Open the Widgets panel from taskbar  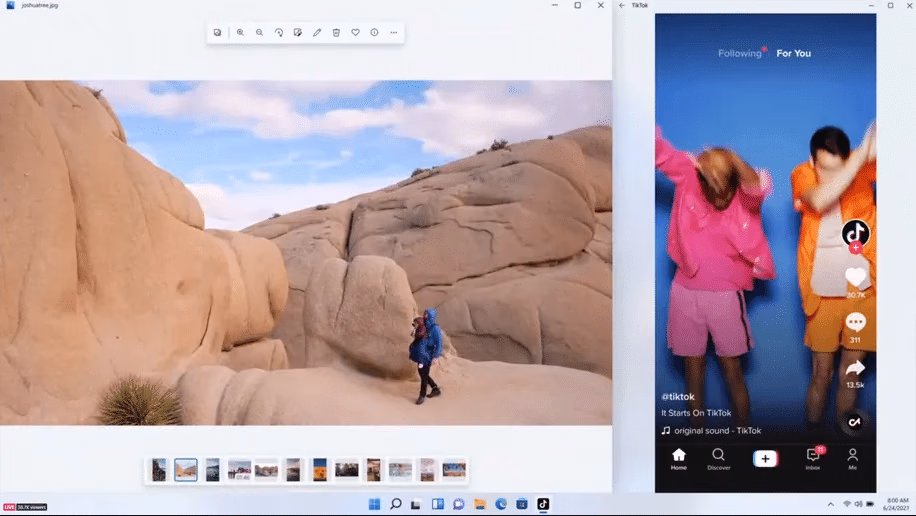438,504
